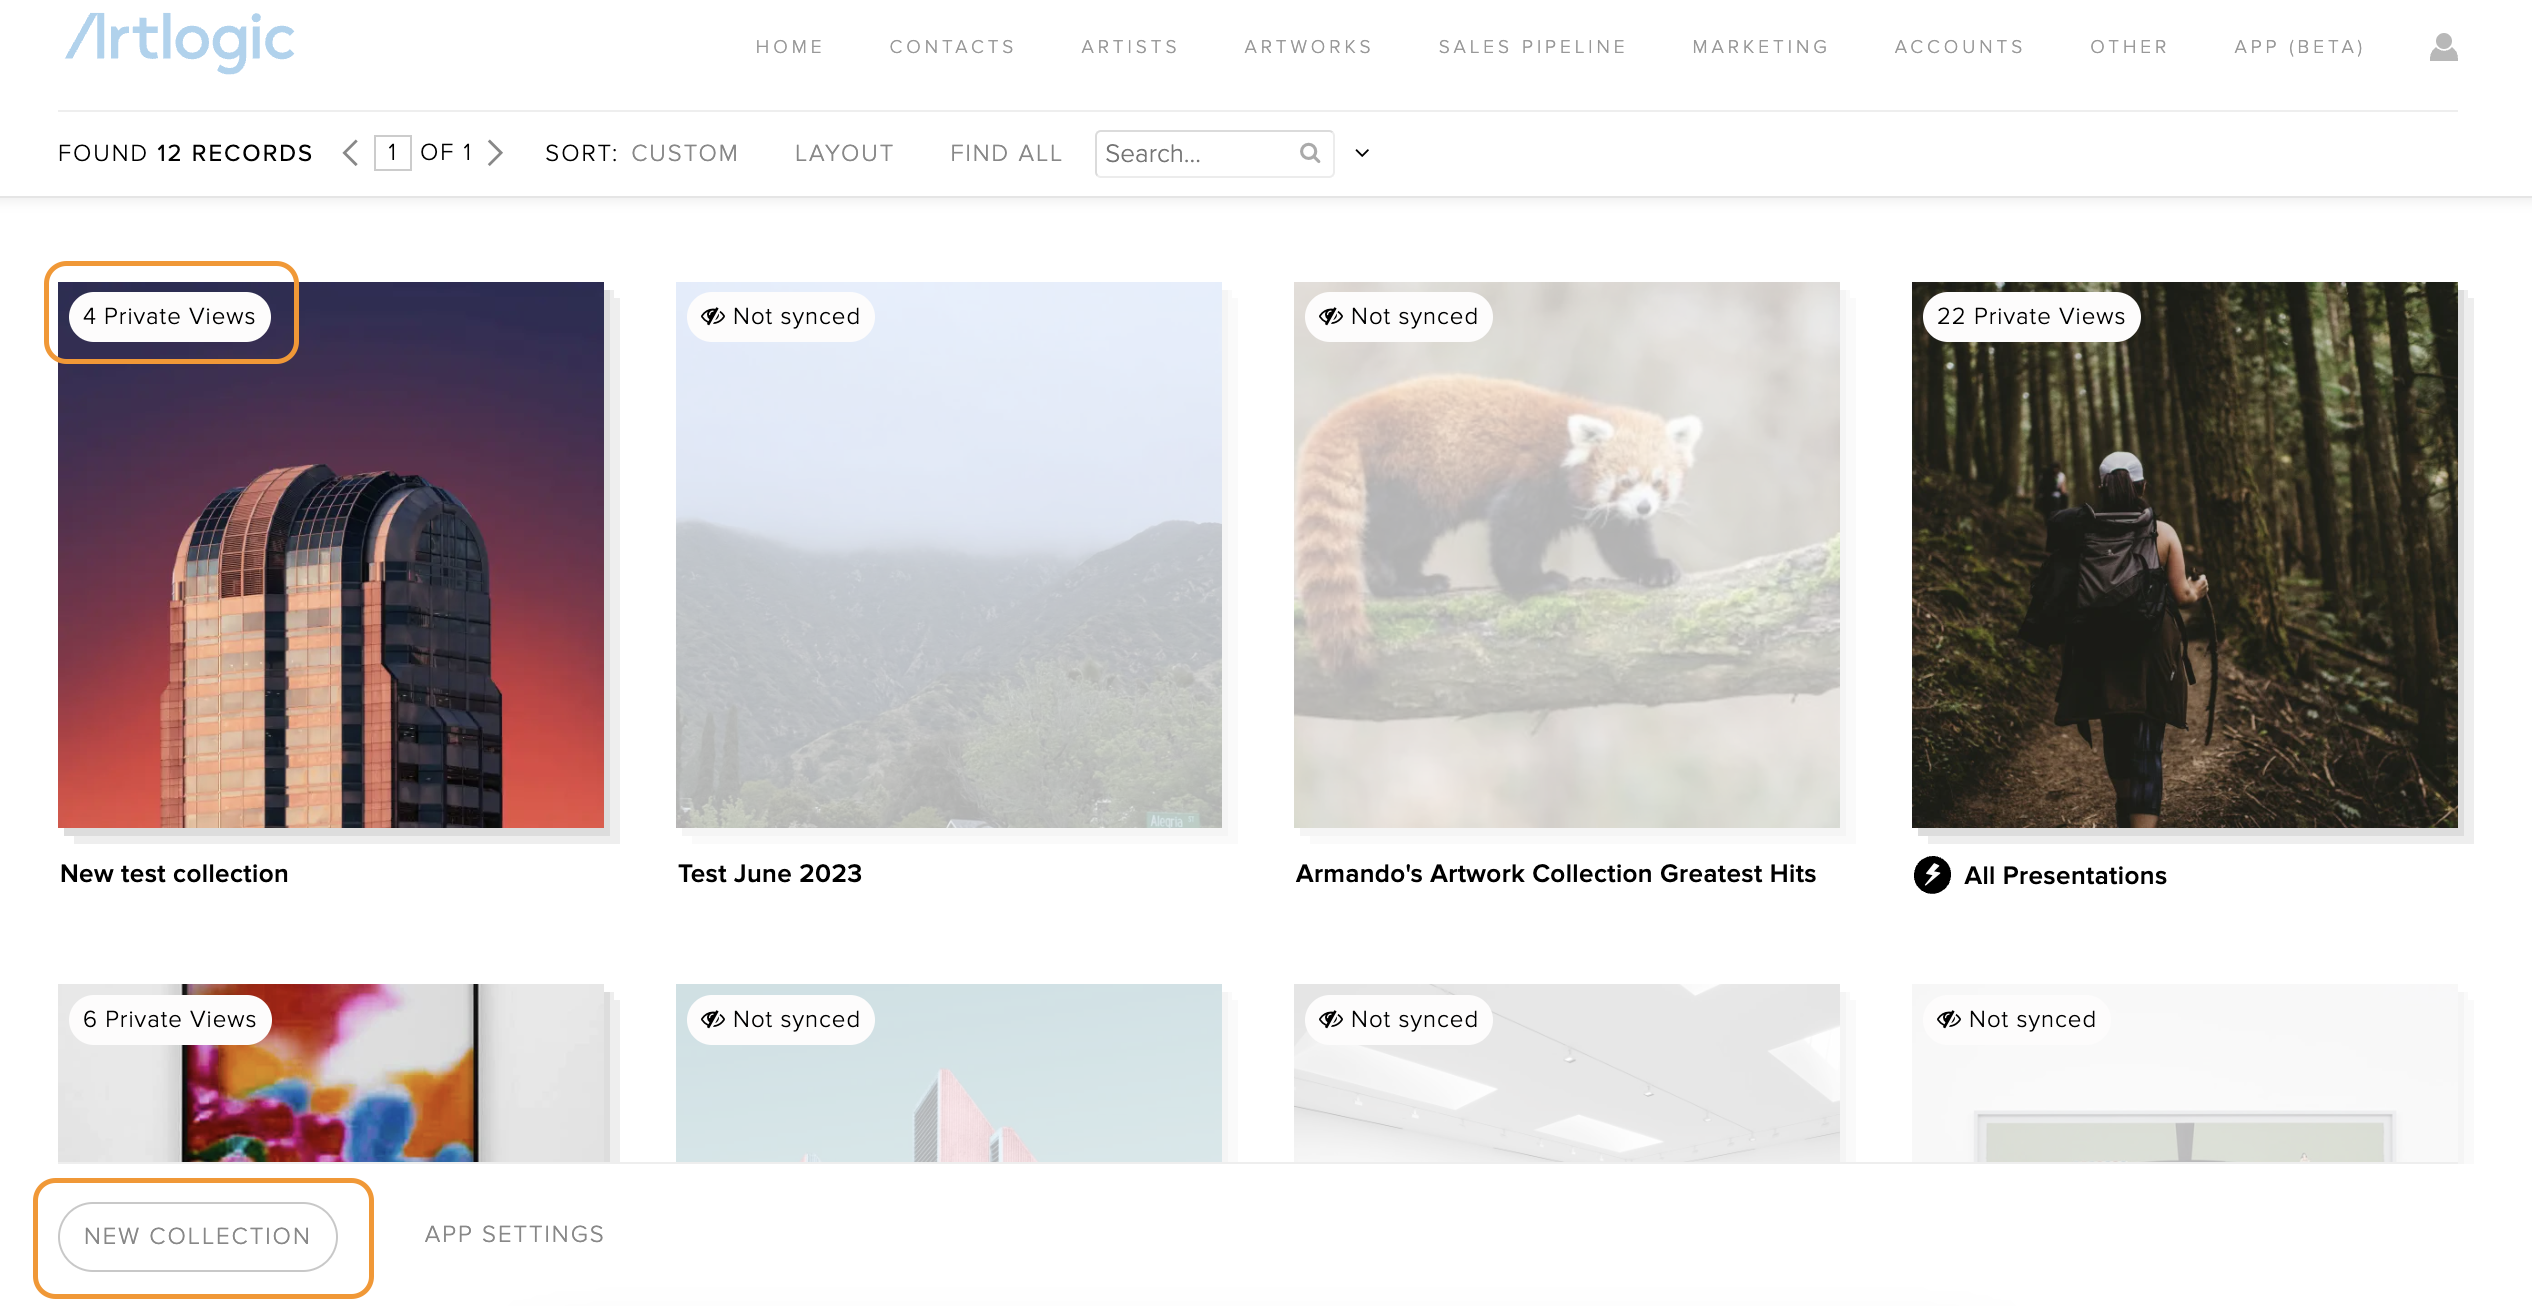Open the Sort Custom dropdown
Screen dimensions: 2532x1306
684,153
